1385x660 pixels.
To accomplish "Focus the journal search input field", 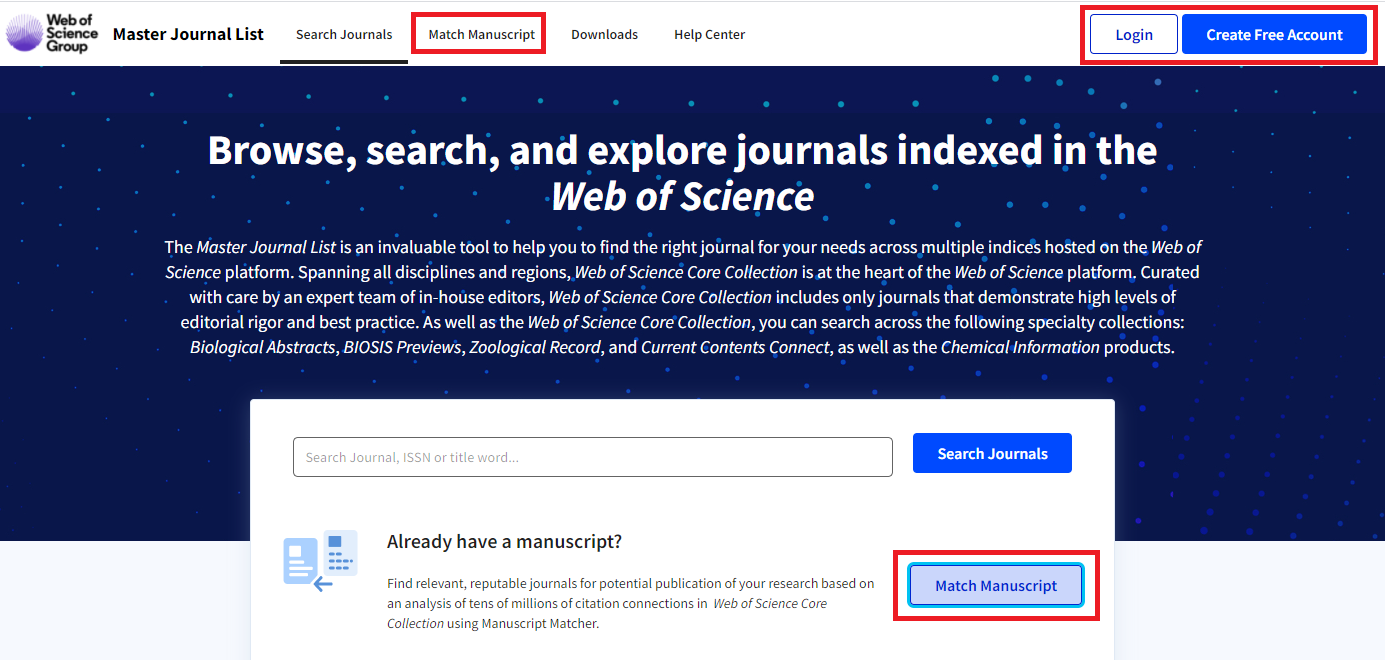I will point(592,457).
